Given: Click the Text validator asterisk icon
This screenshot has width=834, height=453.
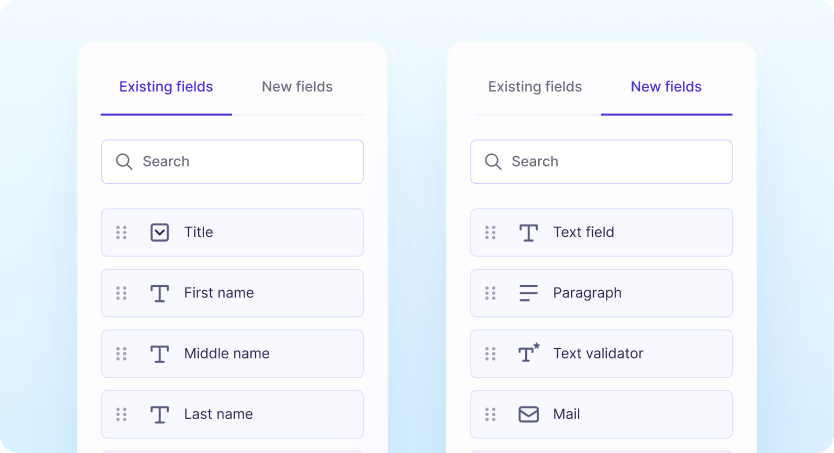Looking at the screenshot, I should pos(529,353).
